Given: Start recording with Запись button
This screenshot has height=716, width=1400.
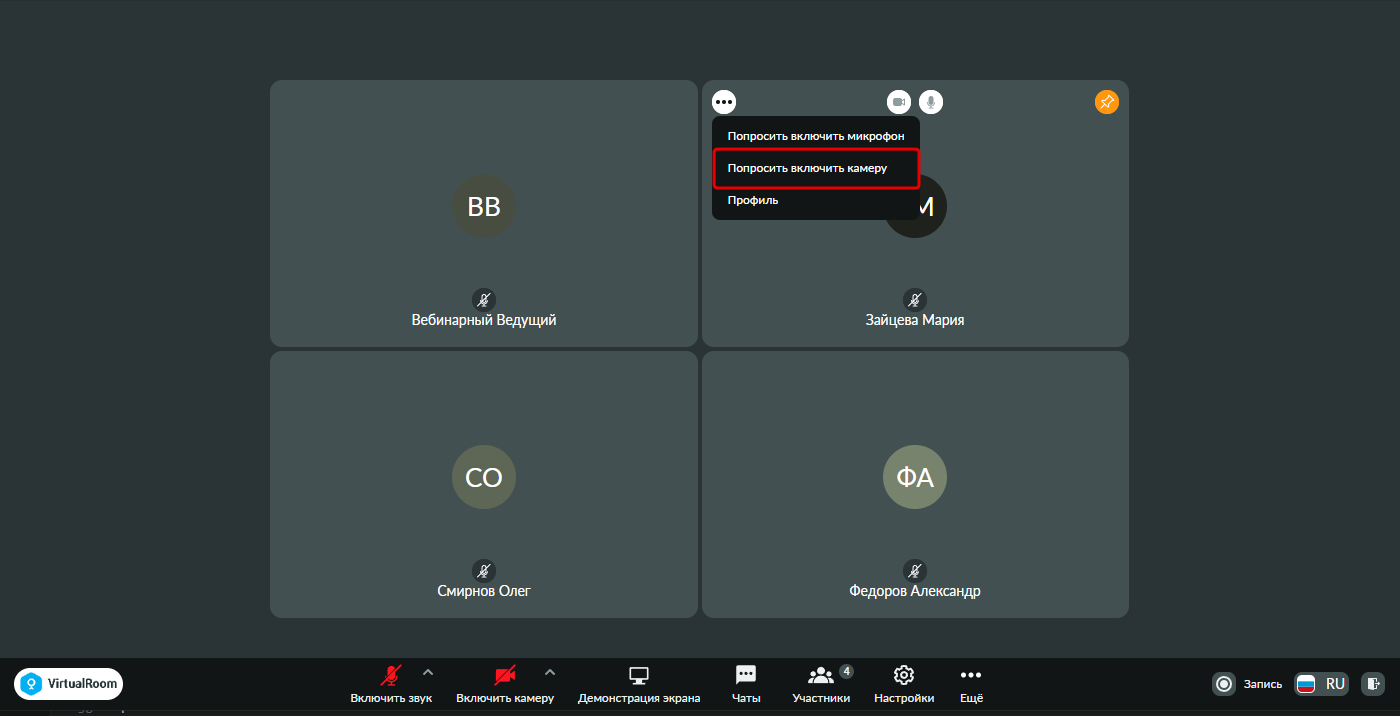Looking at the screenshot, I should coord(1247,684).
